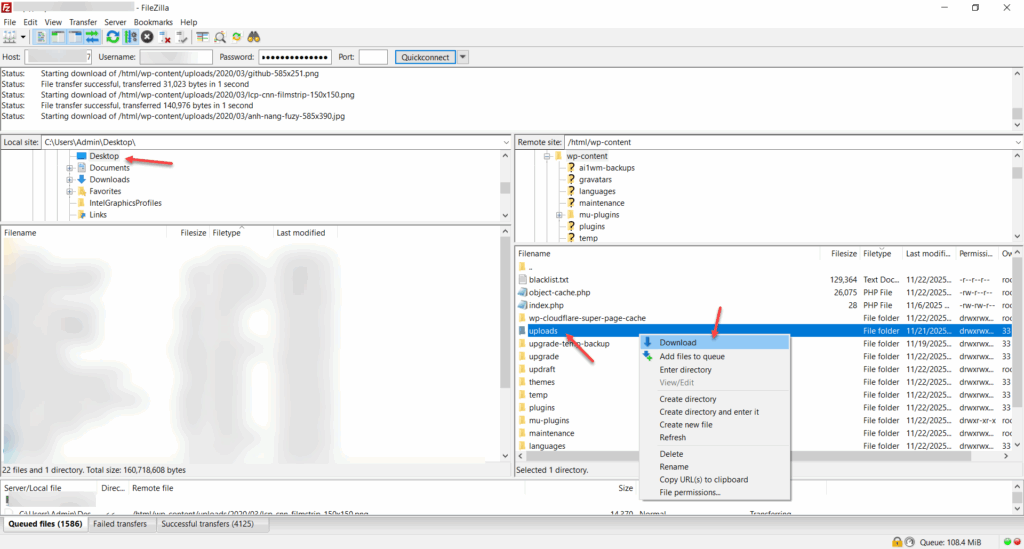Disconnect from the current server icon
This screenshot has width=1024, height=549.
pyautogui.click(x=165, y=37)
